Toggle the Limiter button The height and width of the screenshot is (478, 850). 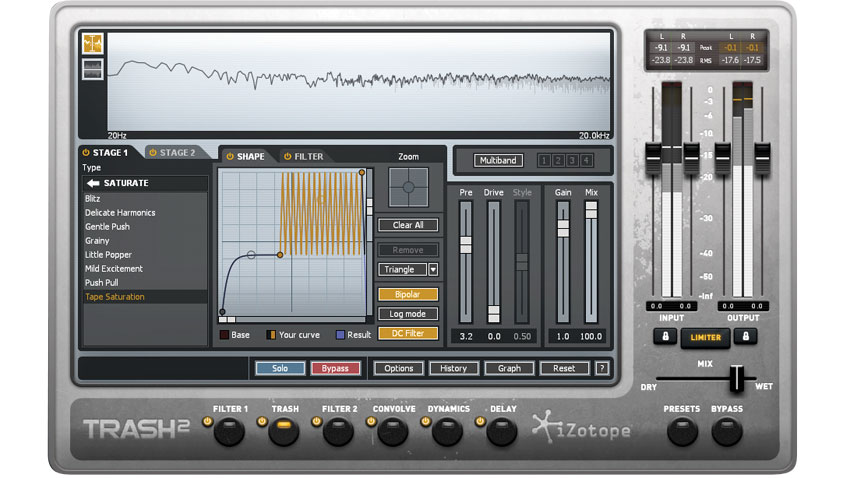coord(705,337)
